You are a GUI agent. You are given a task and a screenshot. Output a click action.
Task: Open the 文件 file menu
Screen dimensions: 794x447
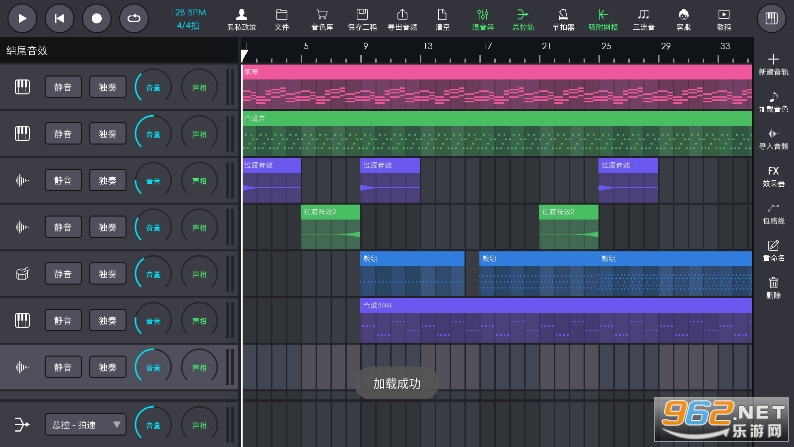click(x=282, y=17)
